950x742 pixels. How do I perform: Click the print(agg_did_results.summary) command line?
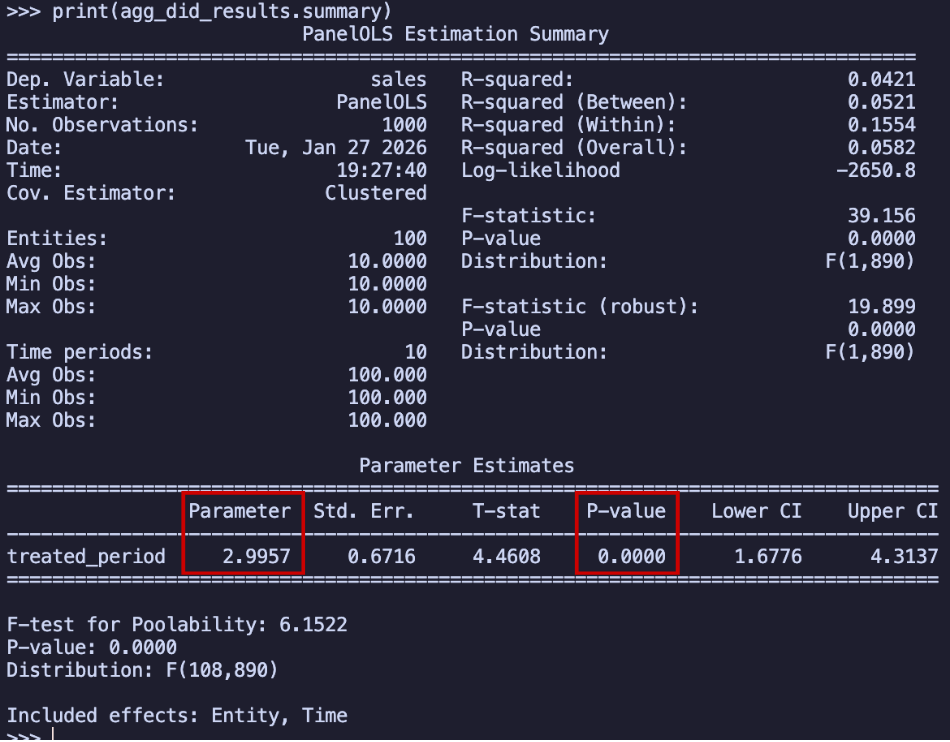click(x=200, y=11)
